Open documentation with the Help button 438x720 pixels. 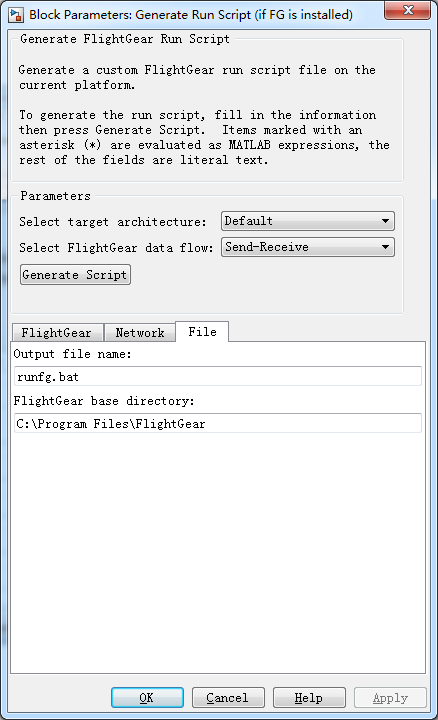pos(309,698)
